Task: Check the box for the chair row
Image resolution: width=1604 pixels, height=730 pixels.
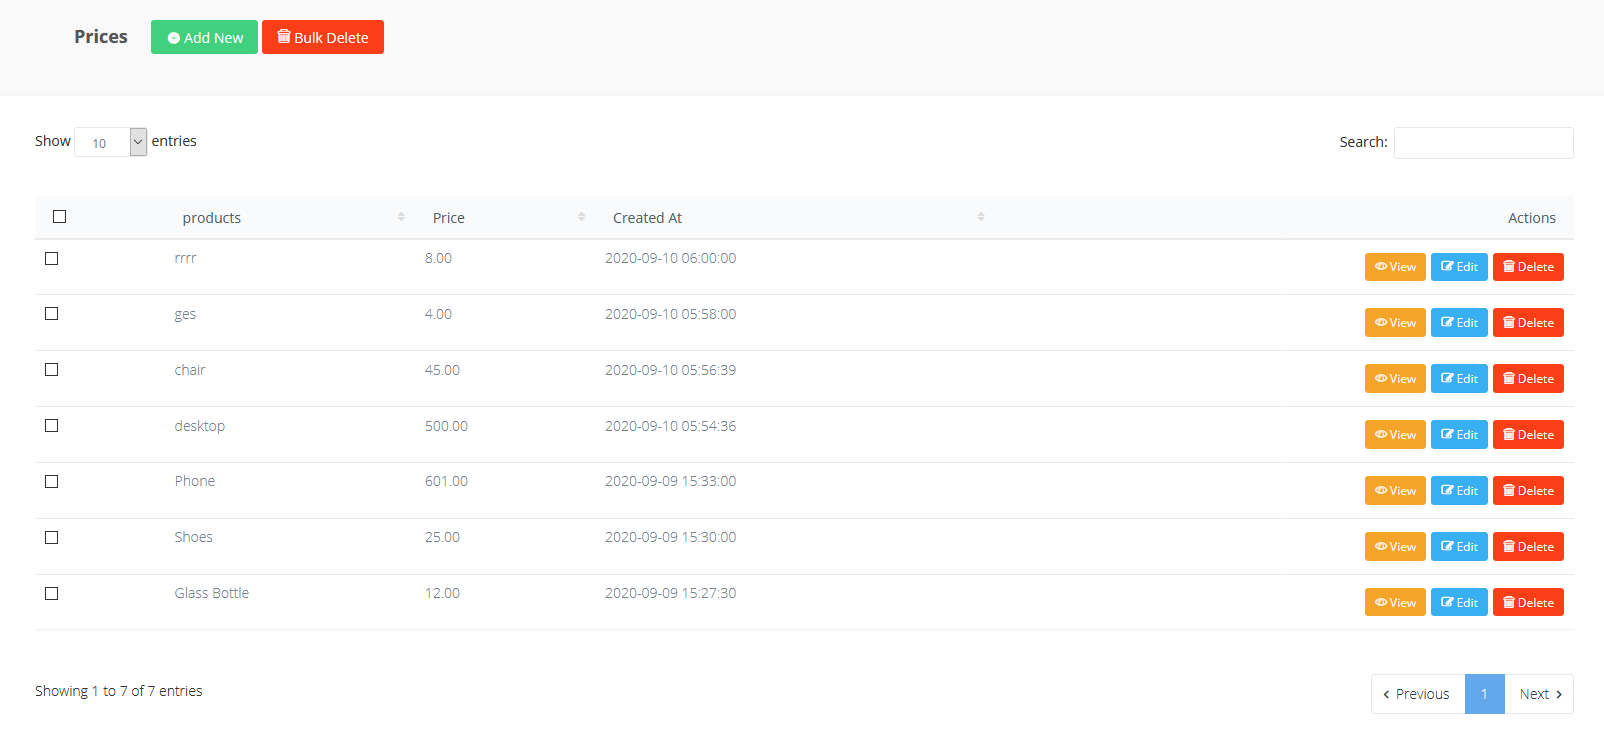Action: 51,370
